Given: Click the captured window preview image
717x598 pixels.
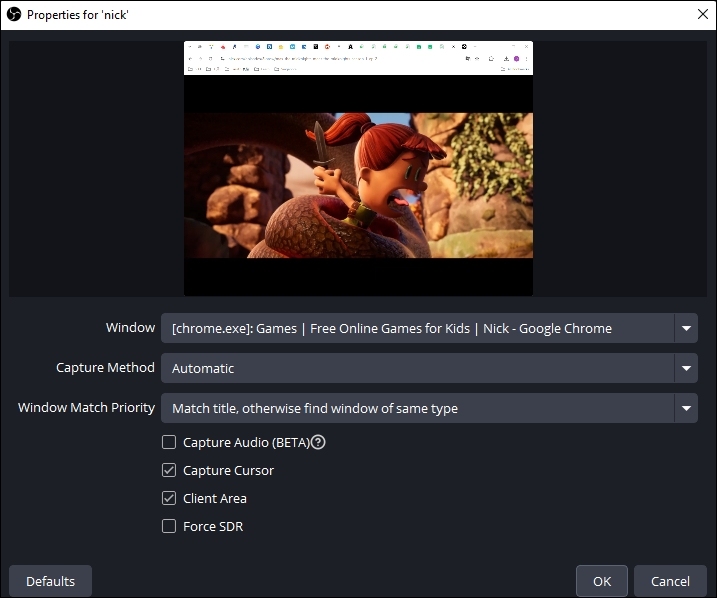Looking at the screenshot, I should [x=358, y=168].
